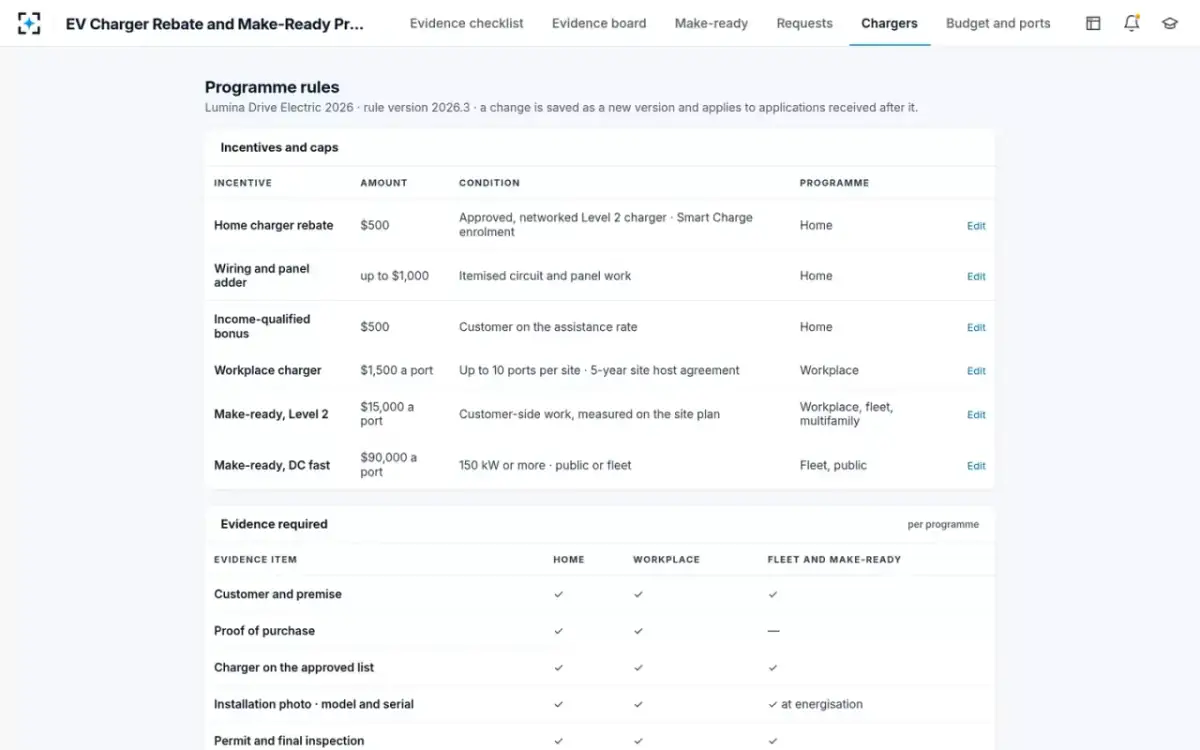Click 'Installation photo · model and serial' row label
1200x750 pixels.
[x=314, y=704]
